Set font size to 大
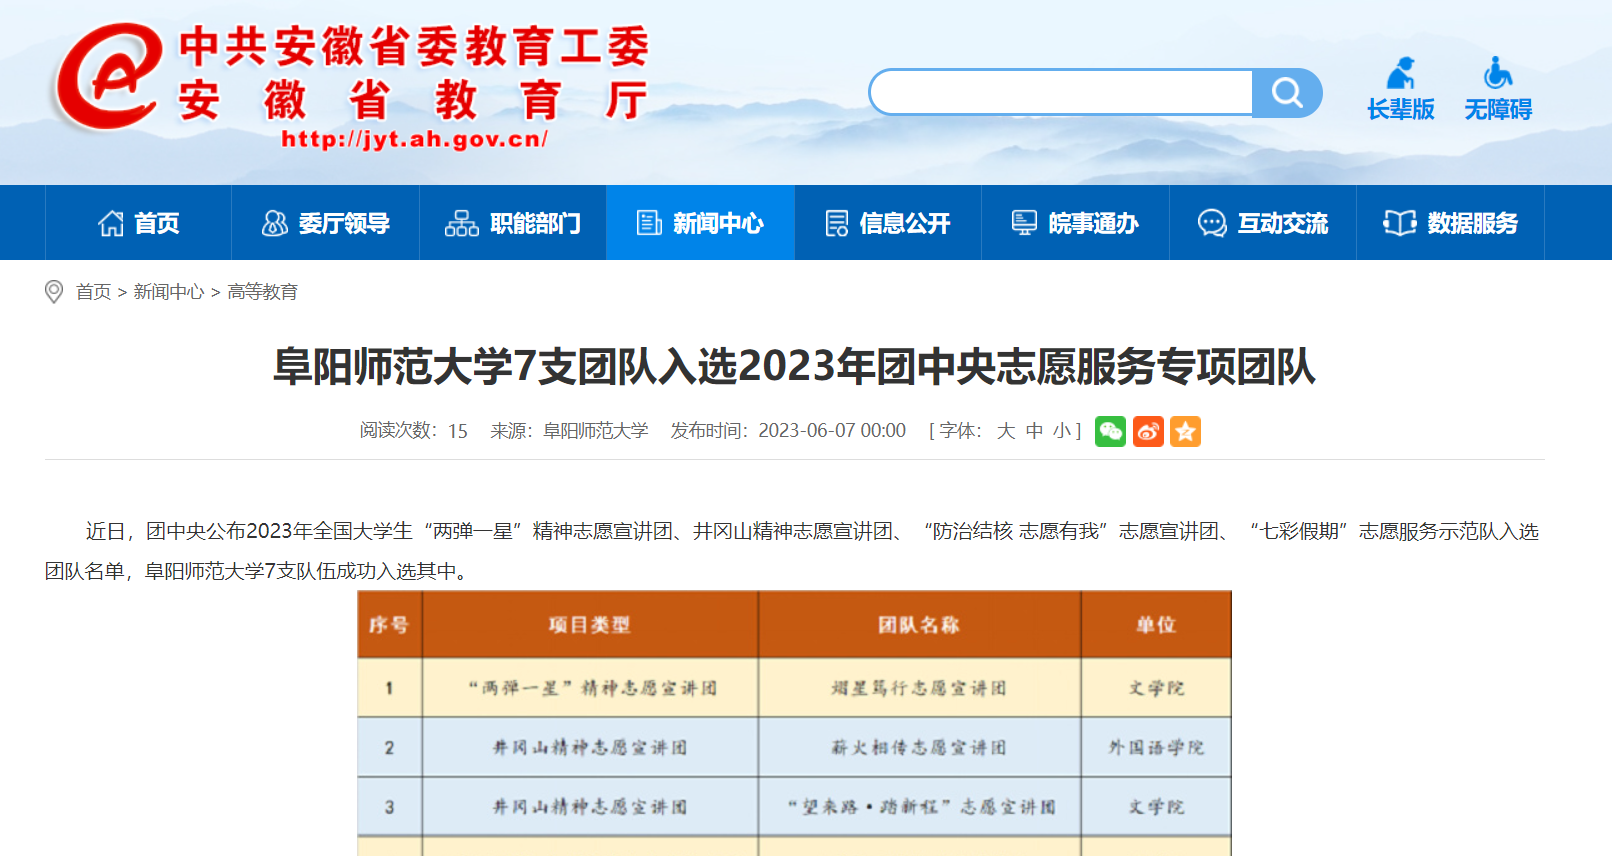 [1006, 431]
